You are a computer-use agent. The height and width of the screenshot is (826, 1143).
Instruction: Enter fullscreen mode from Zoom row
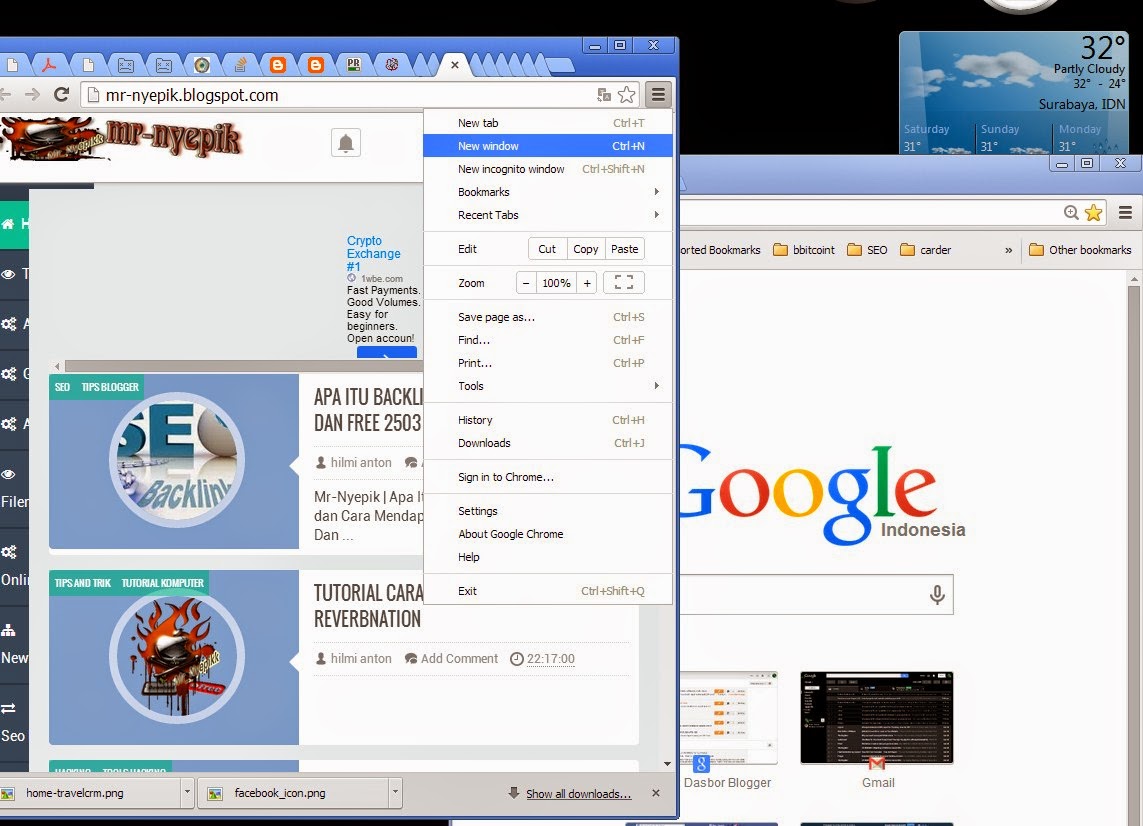tap(624, 283)
